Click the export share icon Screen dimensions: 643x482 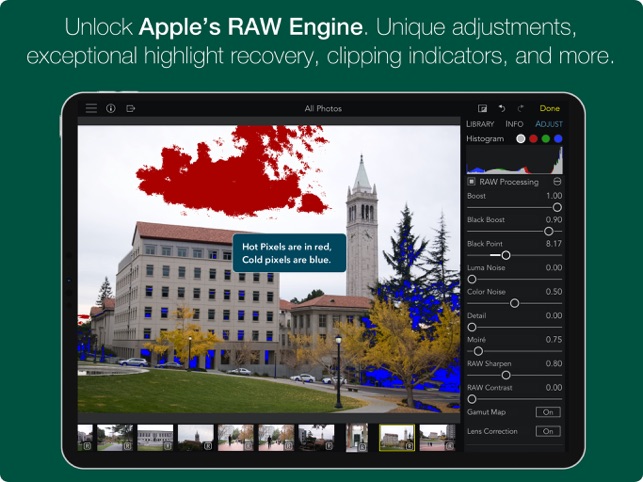(130, 108)
